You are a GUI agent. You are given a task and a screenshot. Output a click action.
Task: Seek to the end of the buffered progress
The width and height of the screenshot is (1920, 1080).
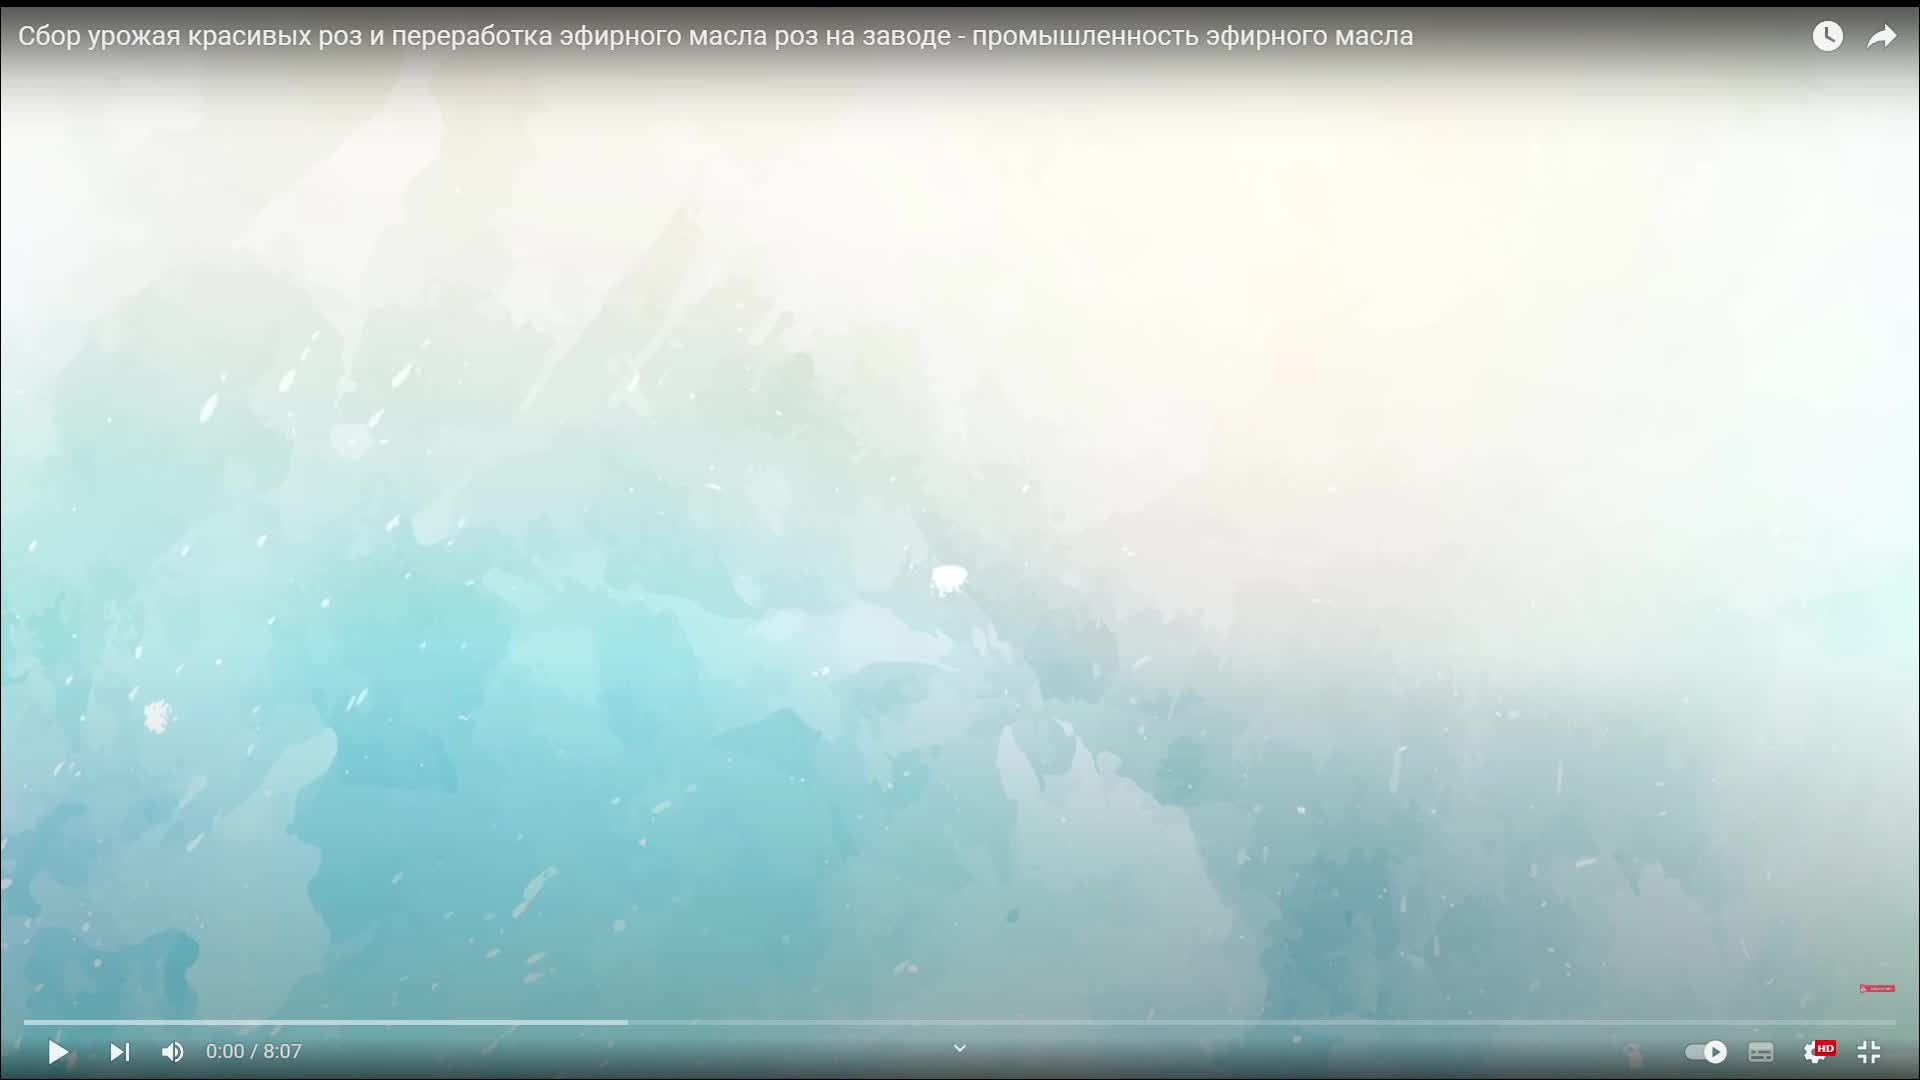626,1022
